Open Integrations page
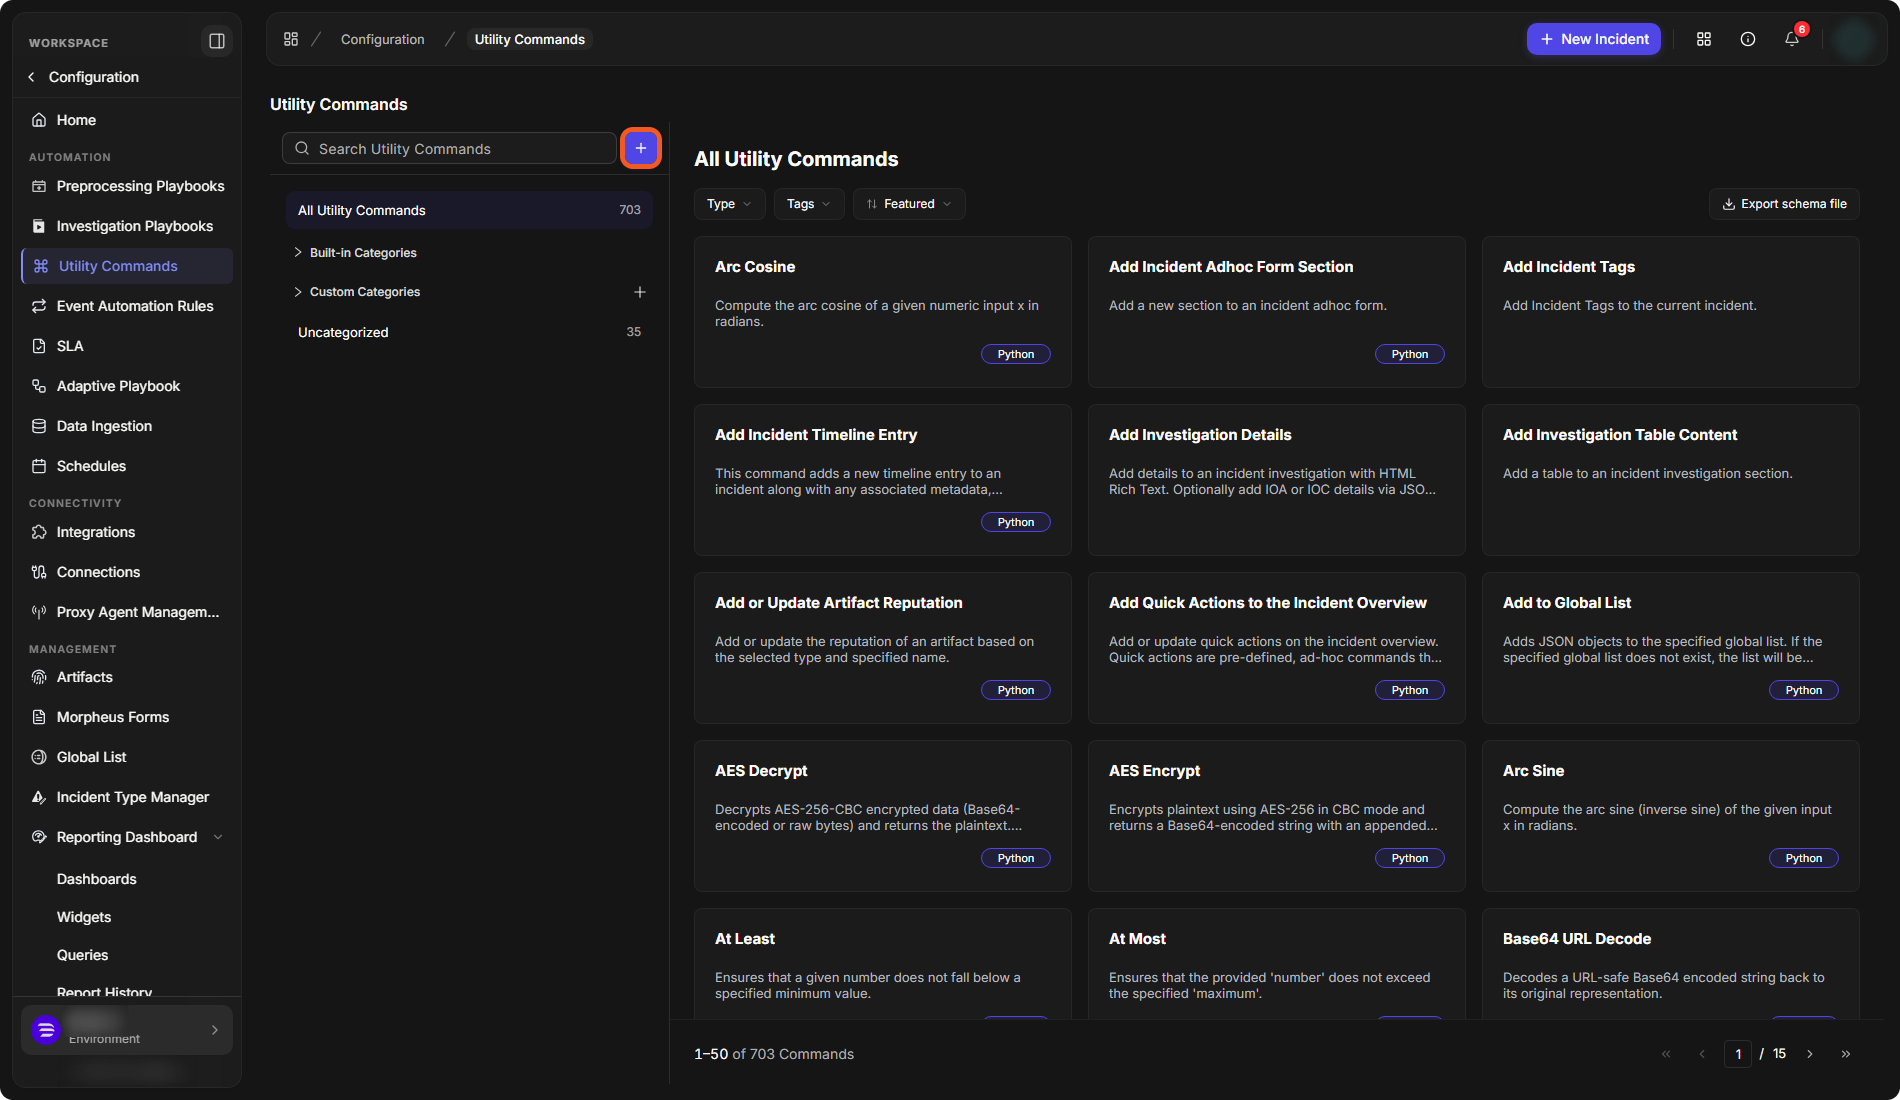This screenshot has height=1100, width=1900. coord(127,532)
